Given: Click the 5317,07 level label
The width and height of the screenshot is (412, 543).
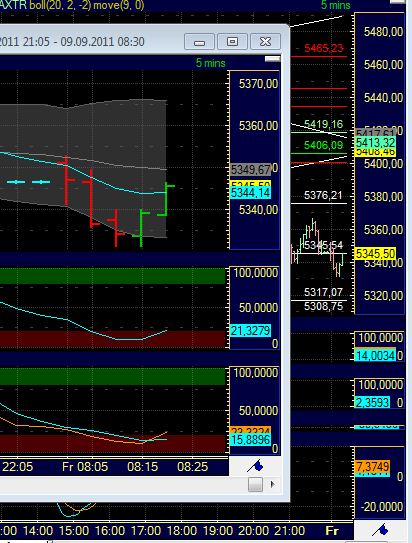Looking at the screenshot, I should tap(323, 292).
